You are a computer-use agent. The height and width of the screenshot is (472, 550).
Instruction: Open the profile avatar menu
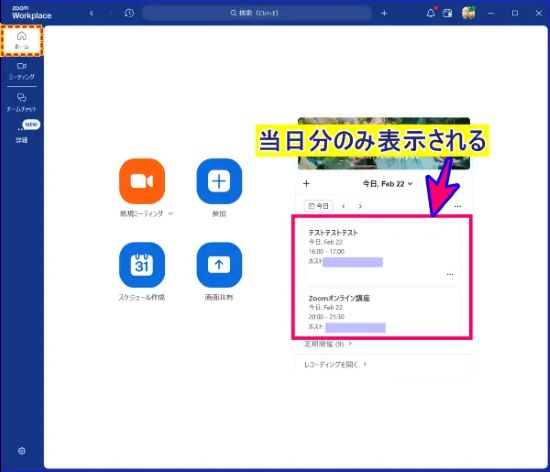[469, 13]
